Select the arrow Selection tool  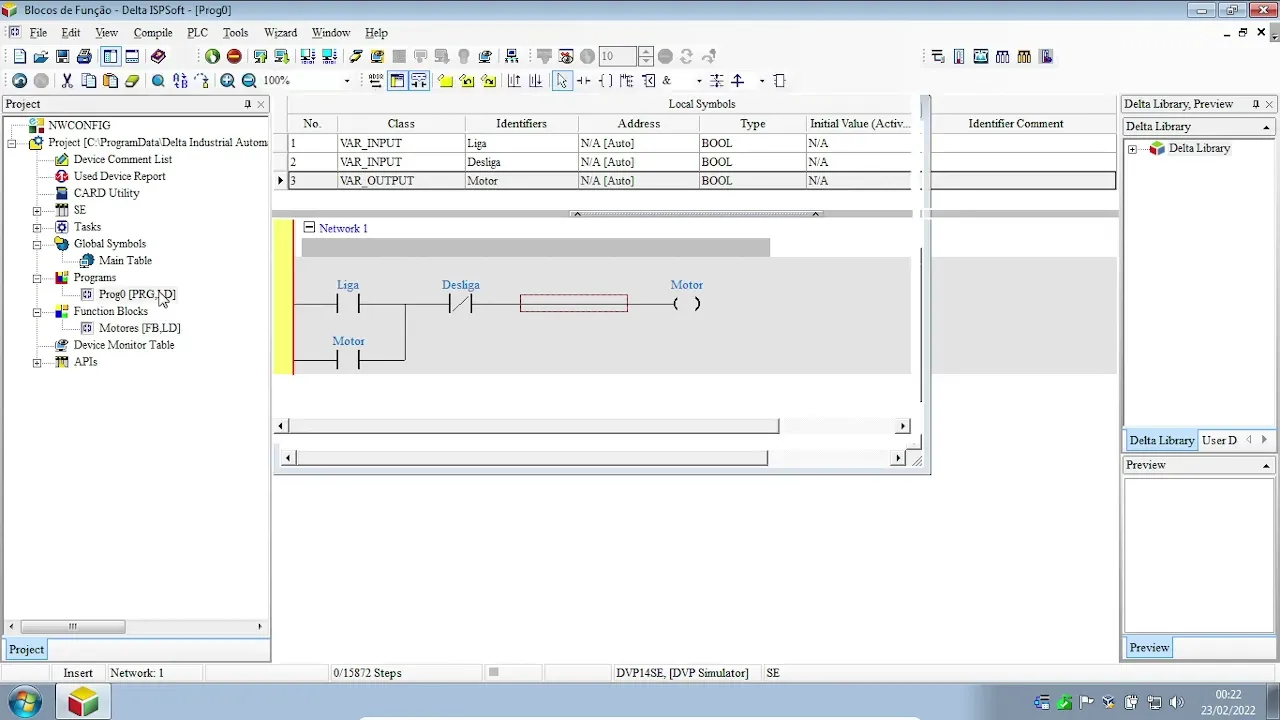(562, 81)
